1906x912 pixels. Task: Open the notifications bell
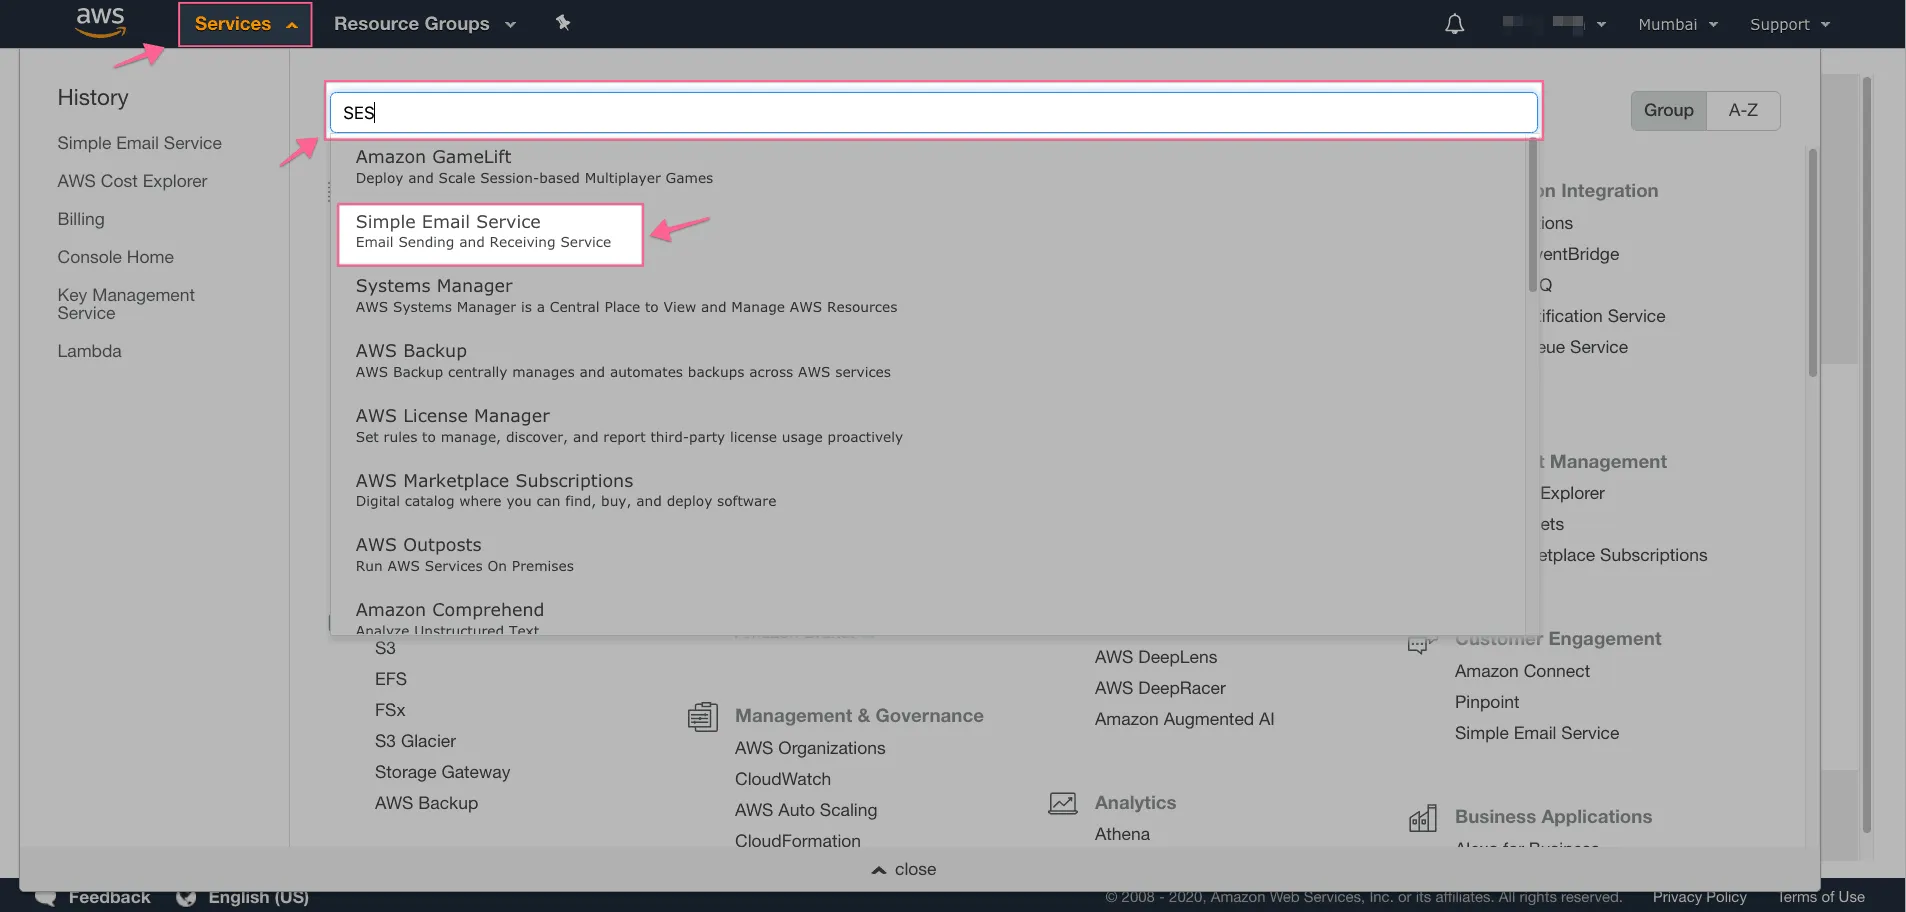tap(1454, 24)
